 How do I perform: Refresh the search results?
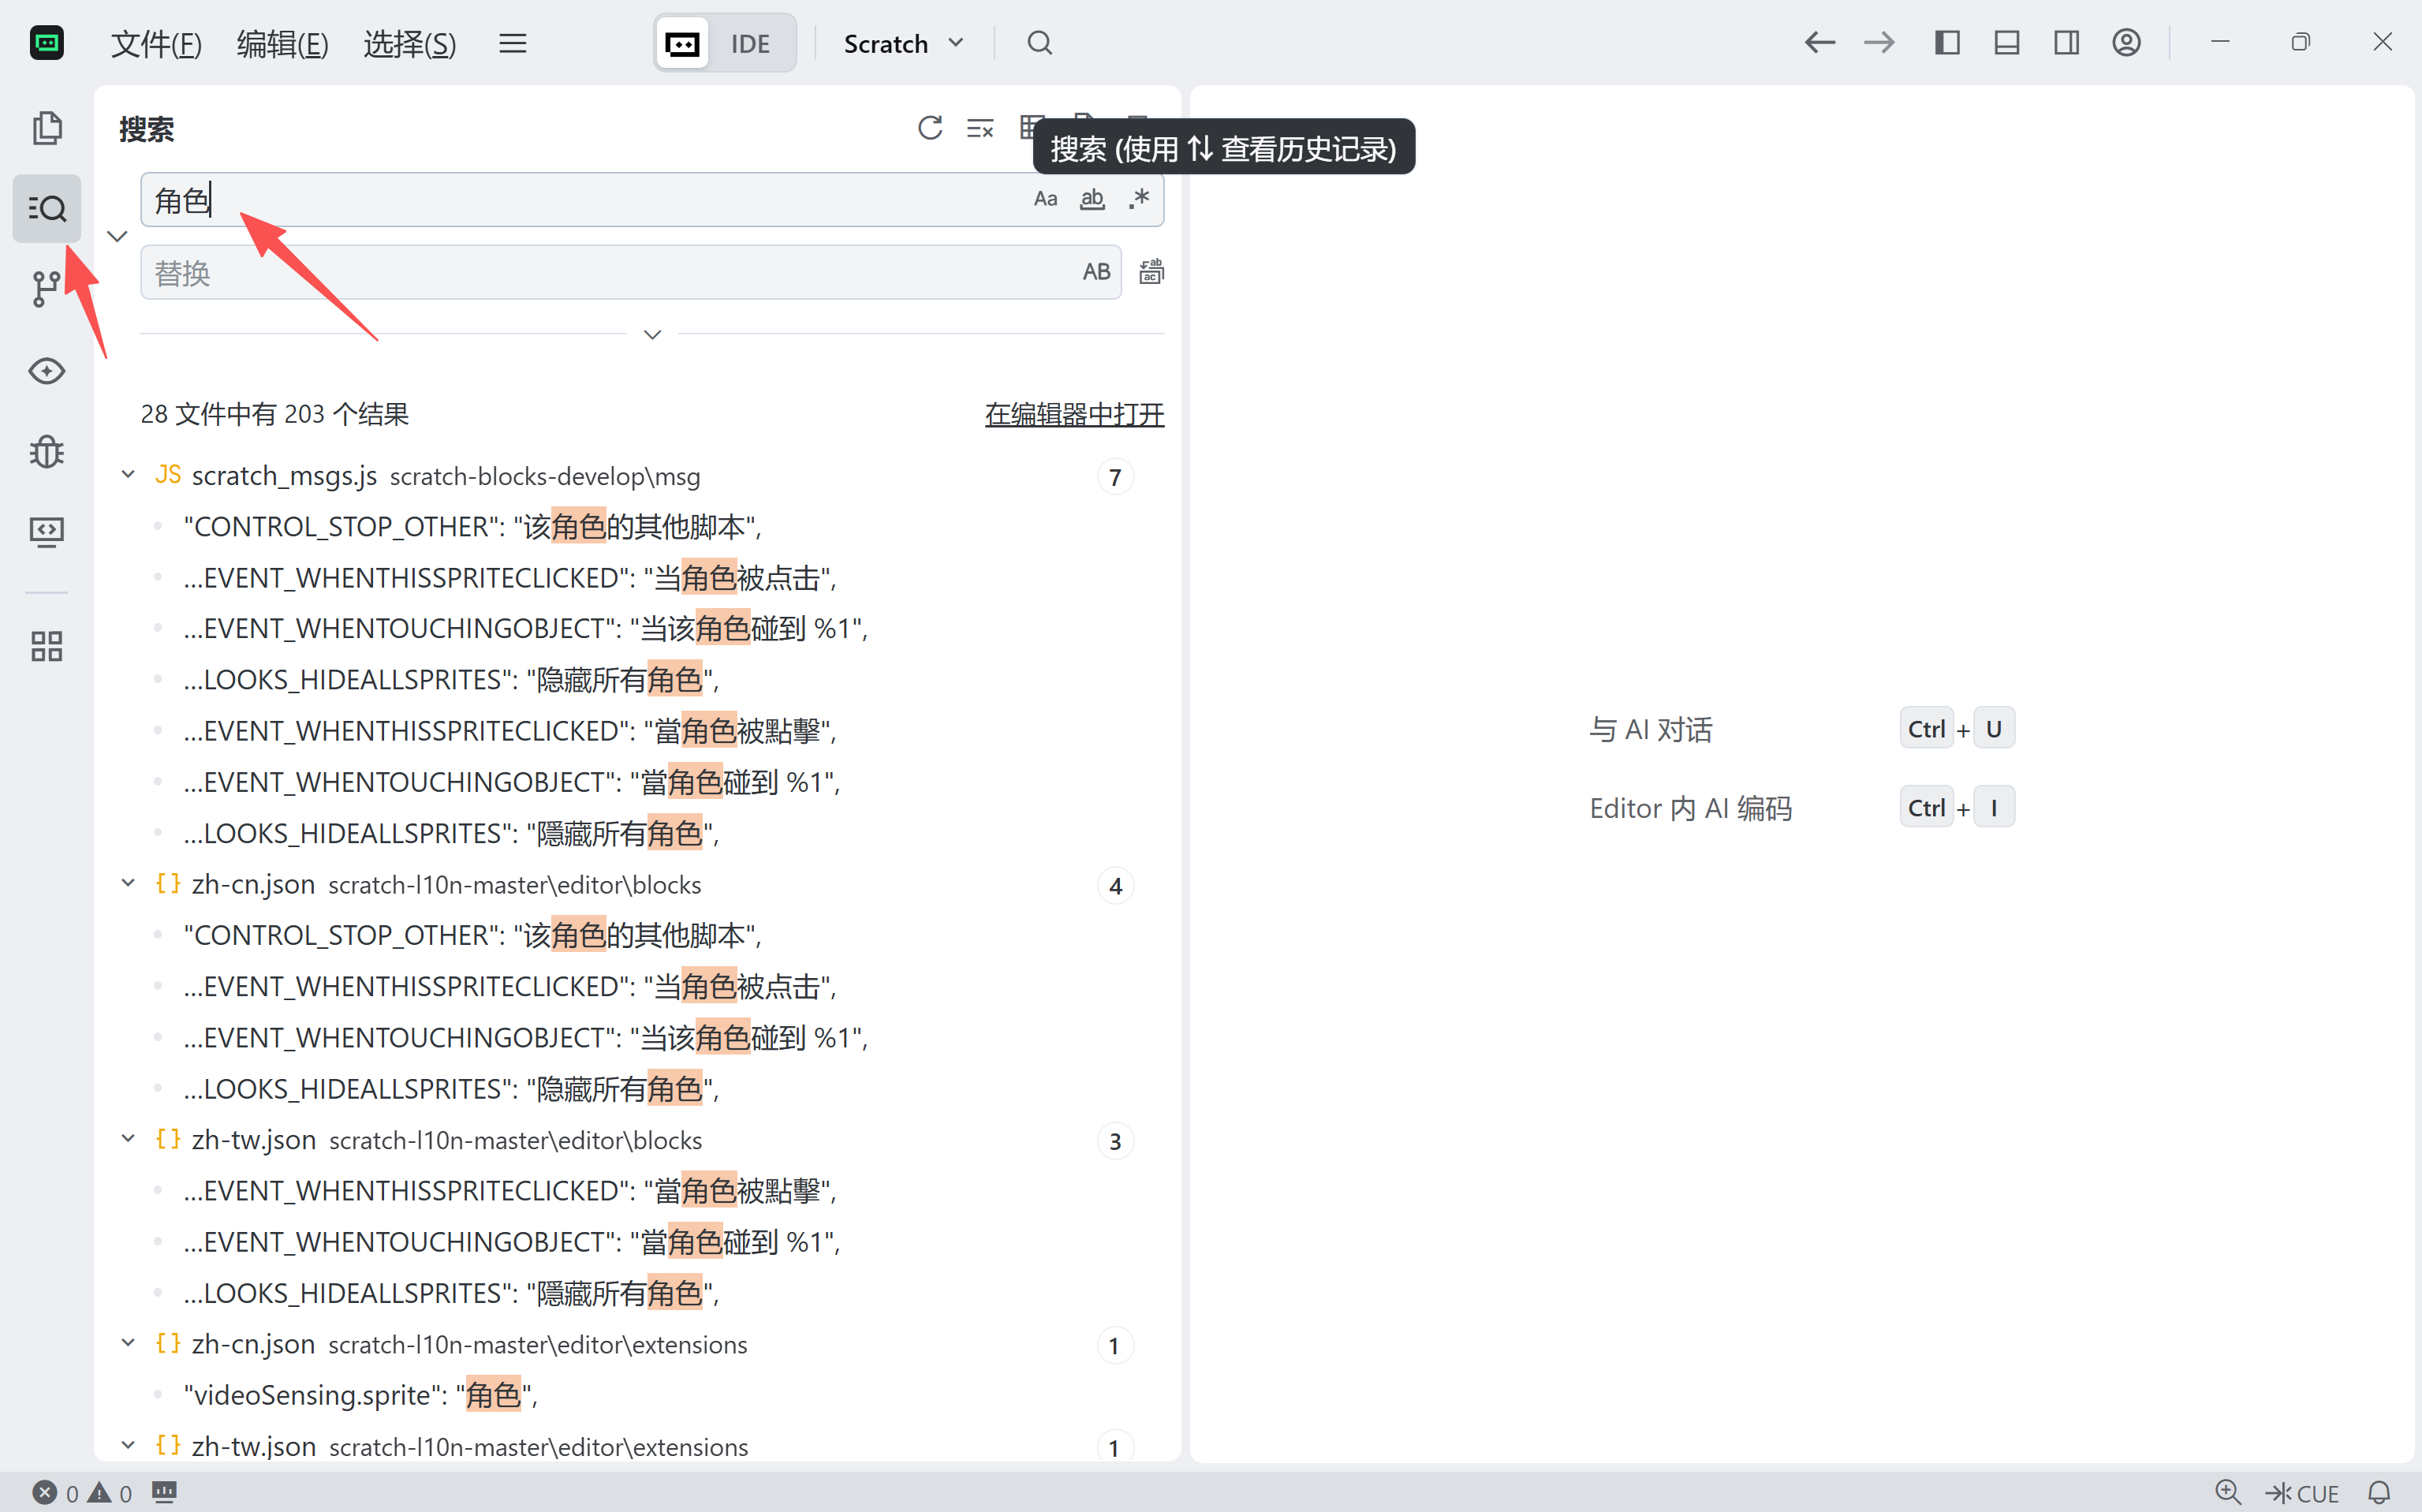pos(930,128)
